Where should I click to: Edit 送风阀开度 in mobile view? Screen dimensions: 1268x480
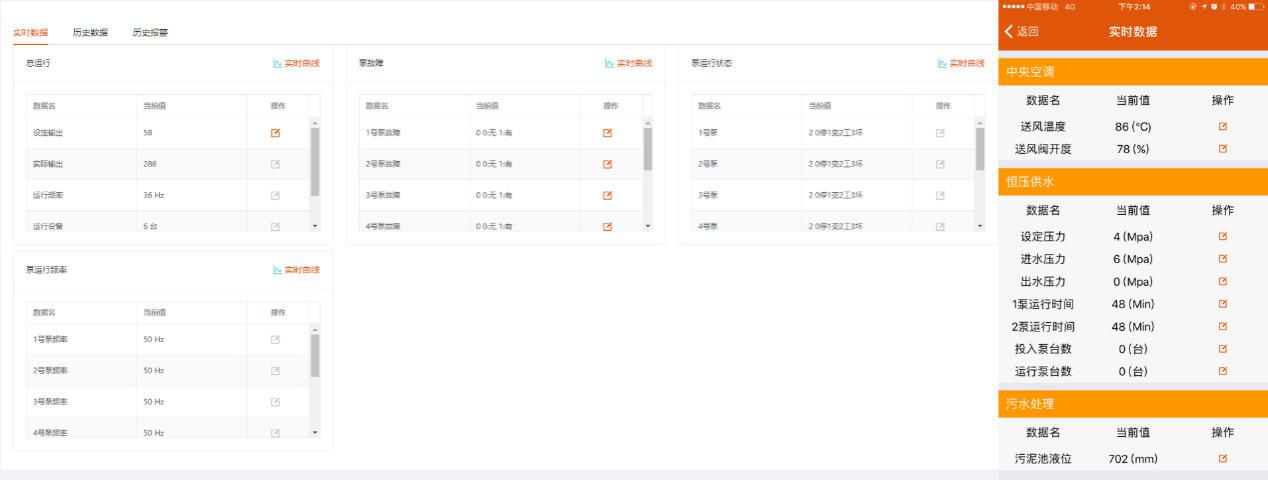point(1222,149)
